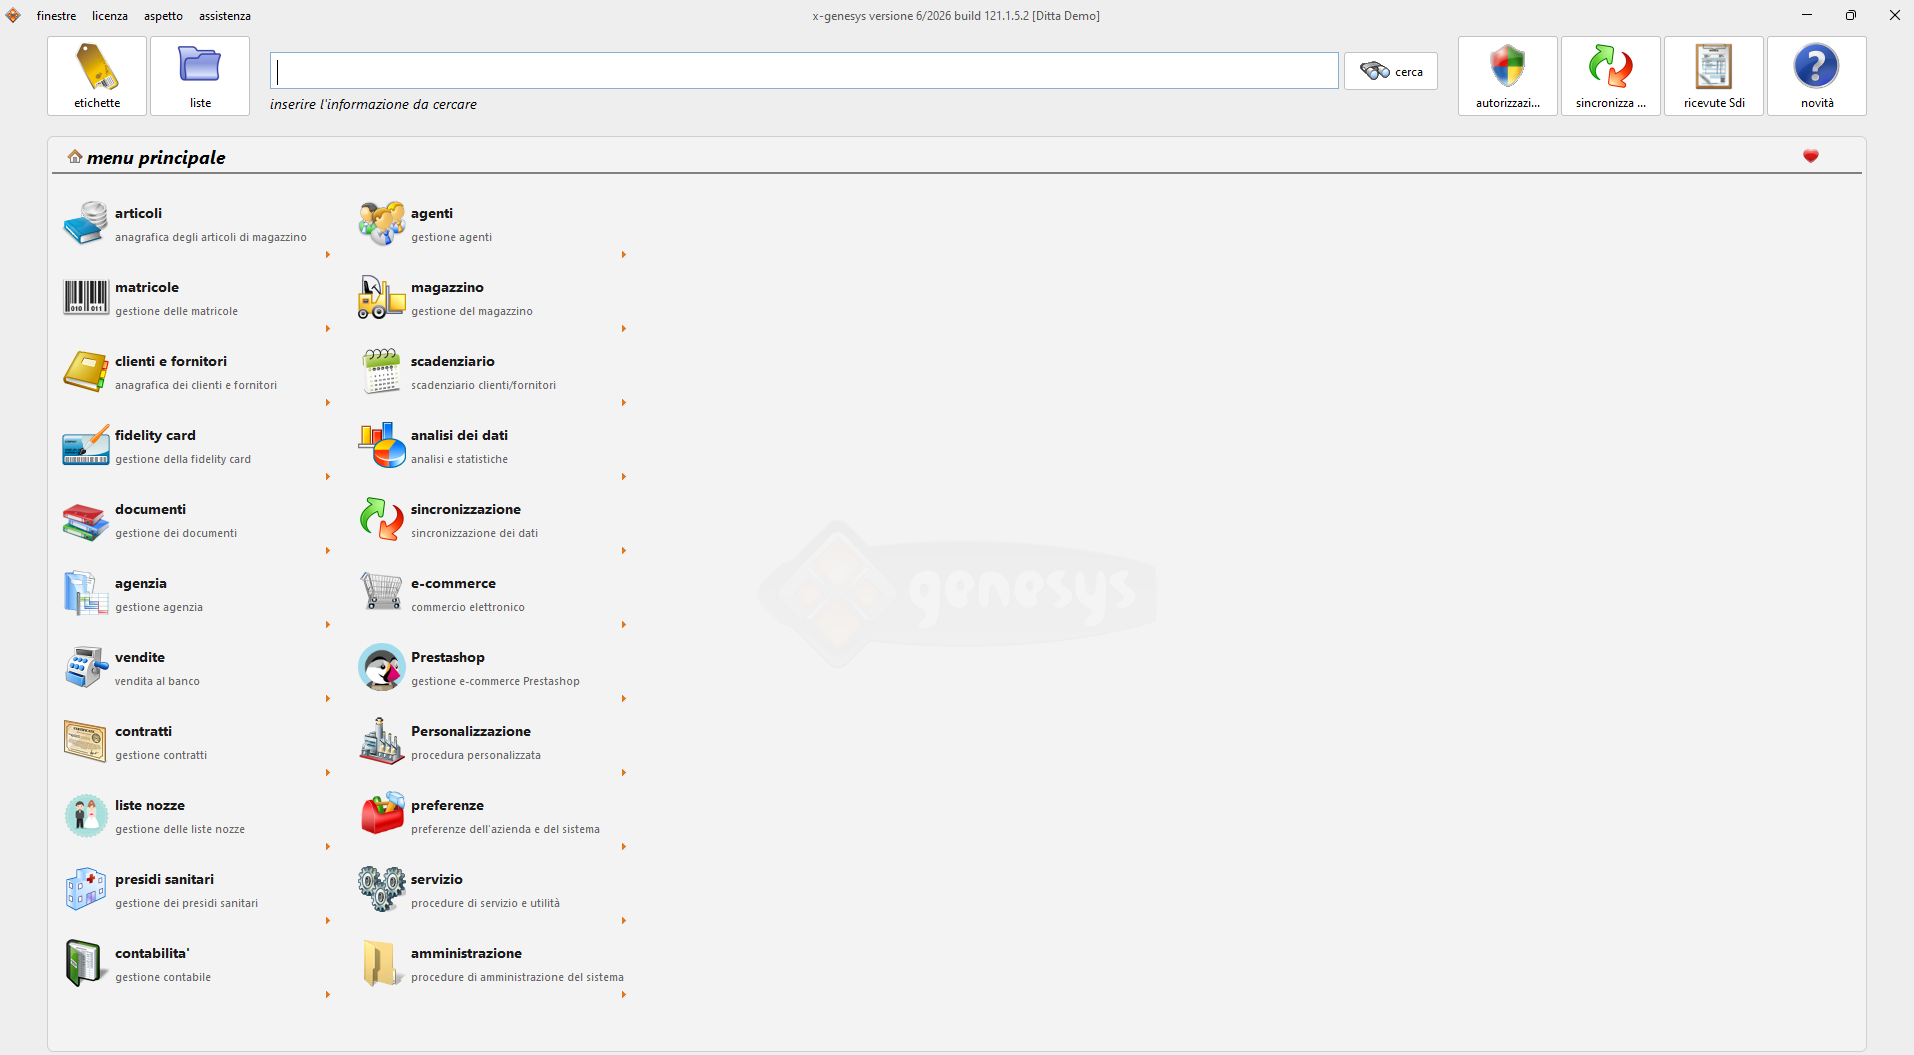
Task: Open the liste folder button
Action: [x=200, y=76]
